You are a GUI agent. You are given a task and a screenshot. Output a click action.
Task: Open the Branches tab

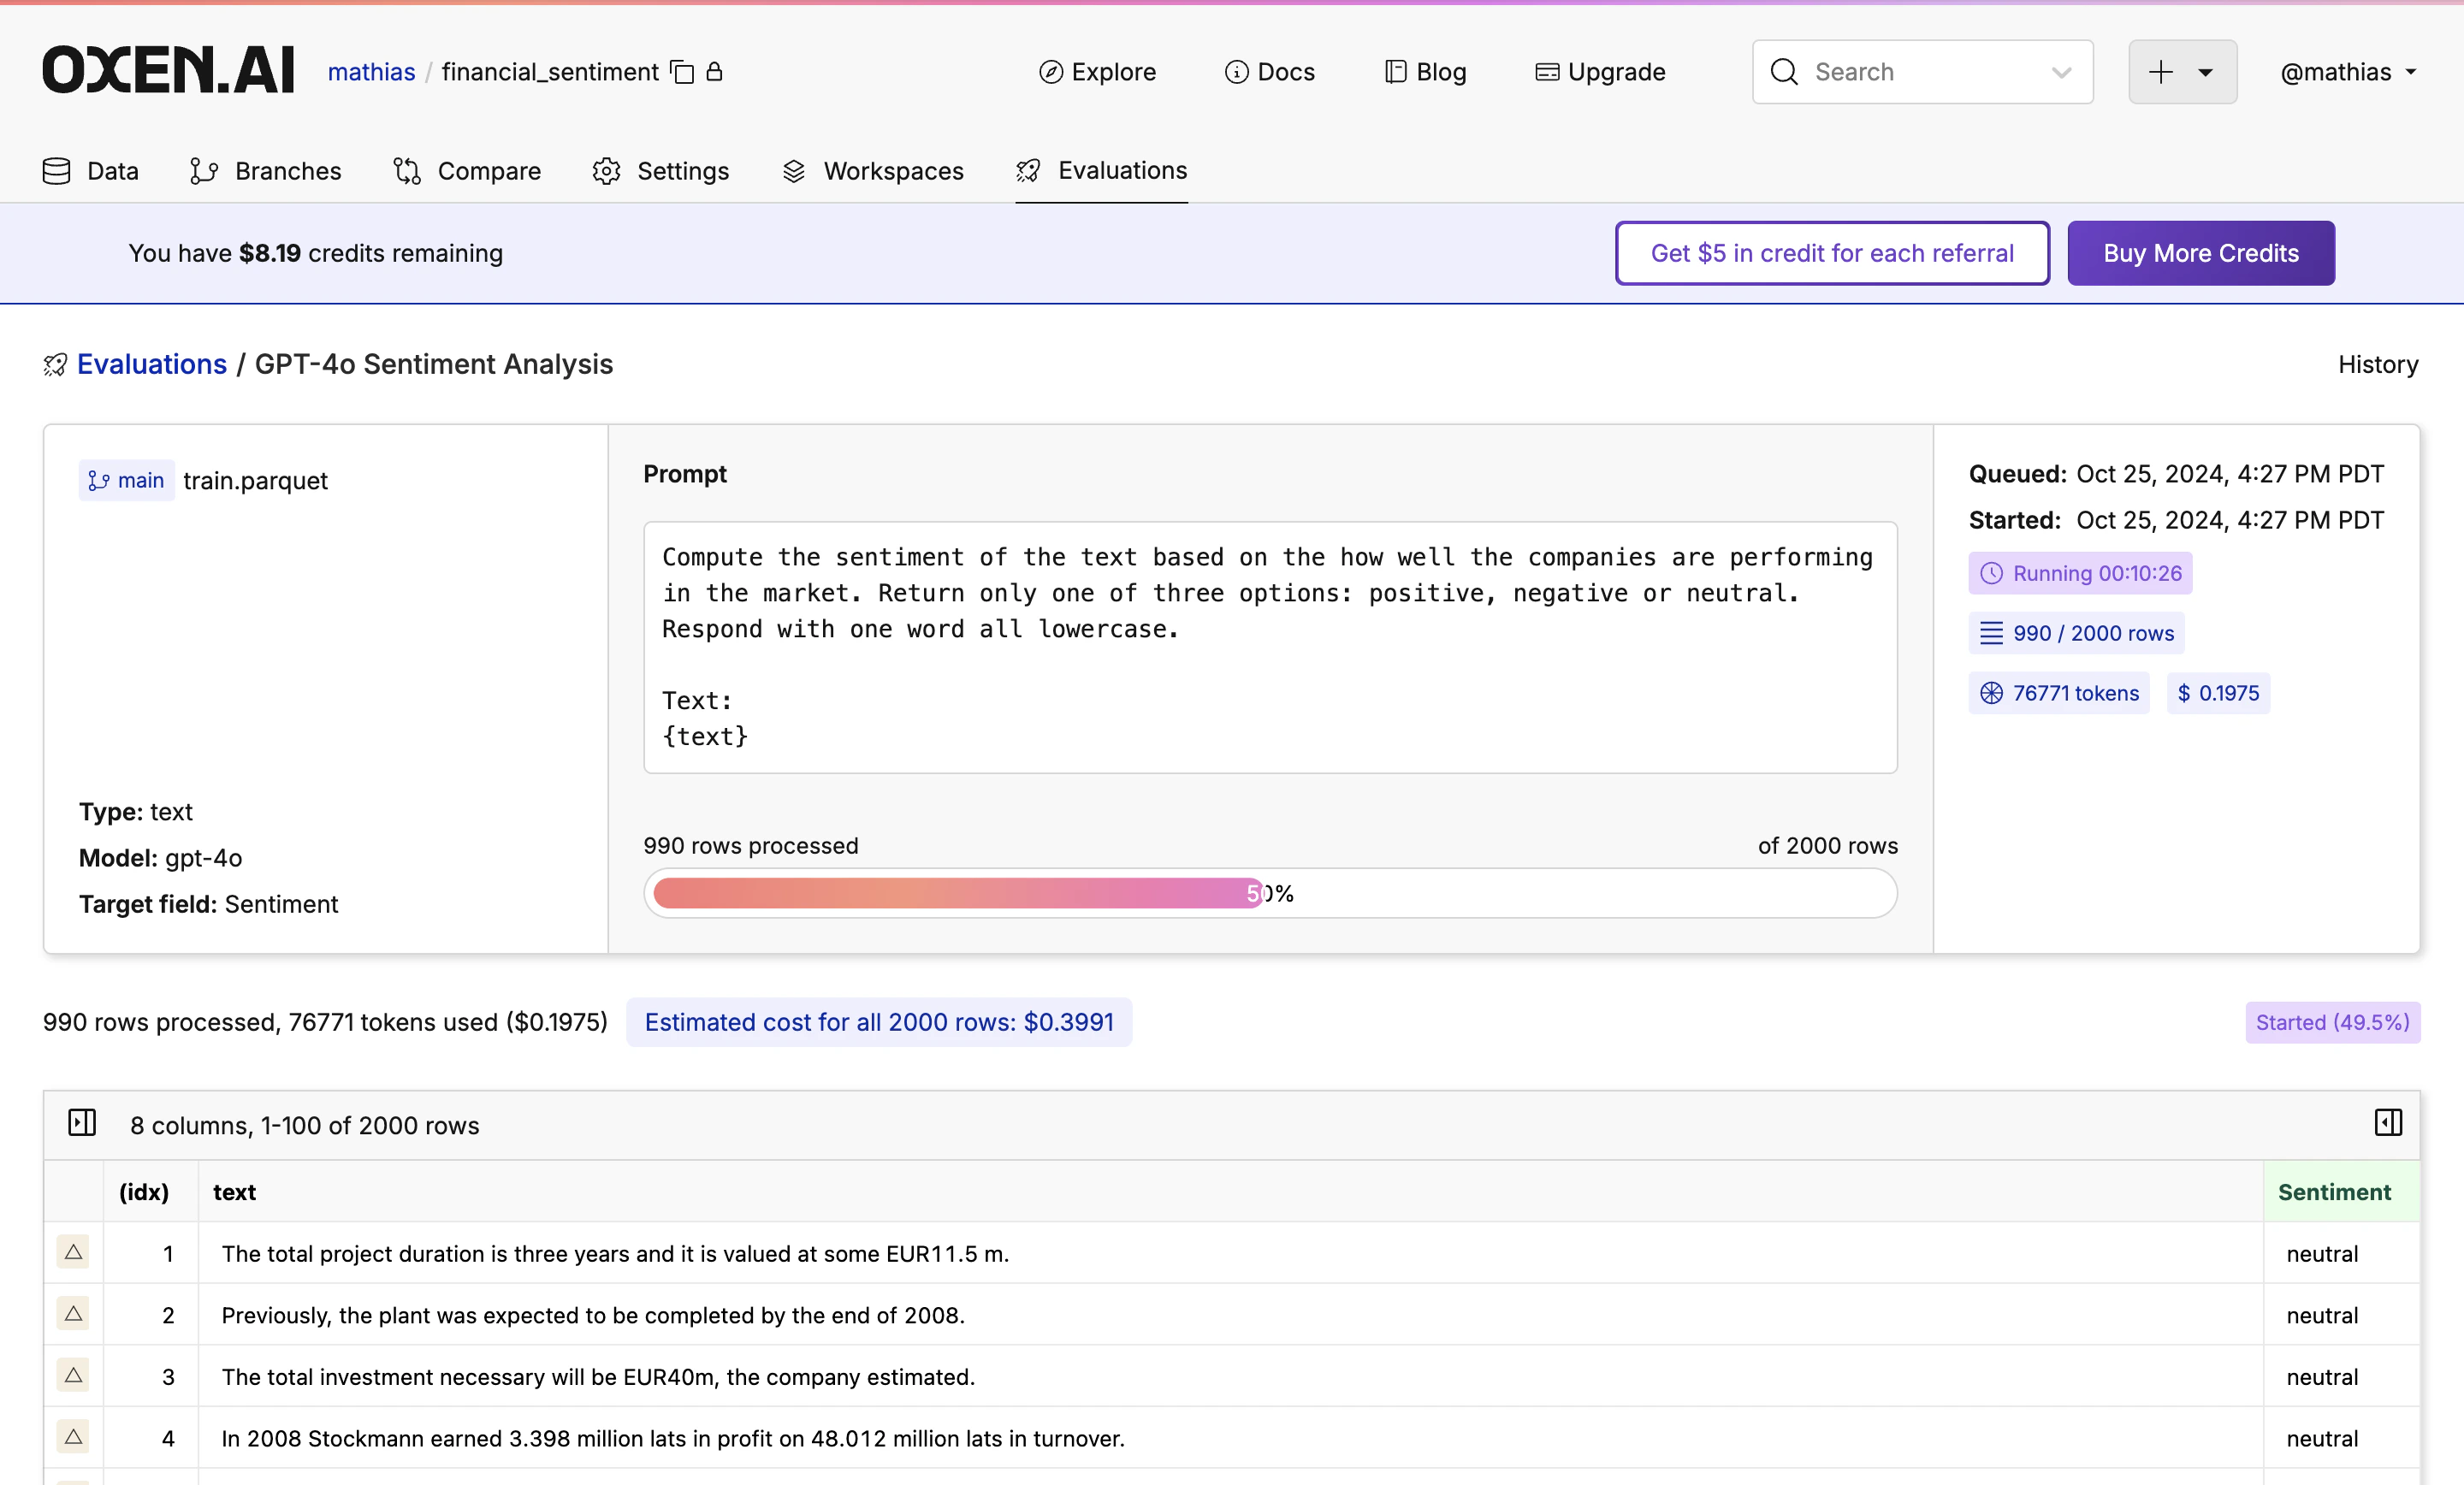pyautogui.click(x=266, y=171)
